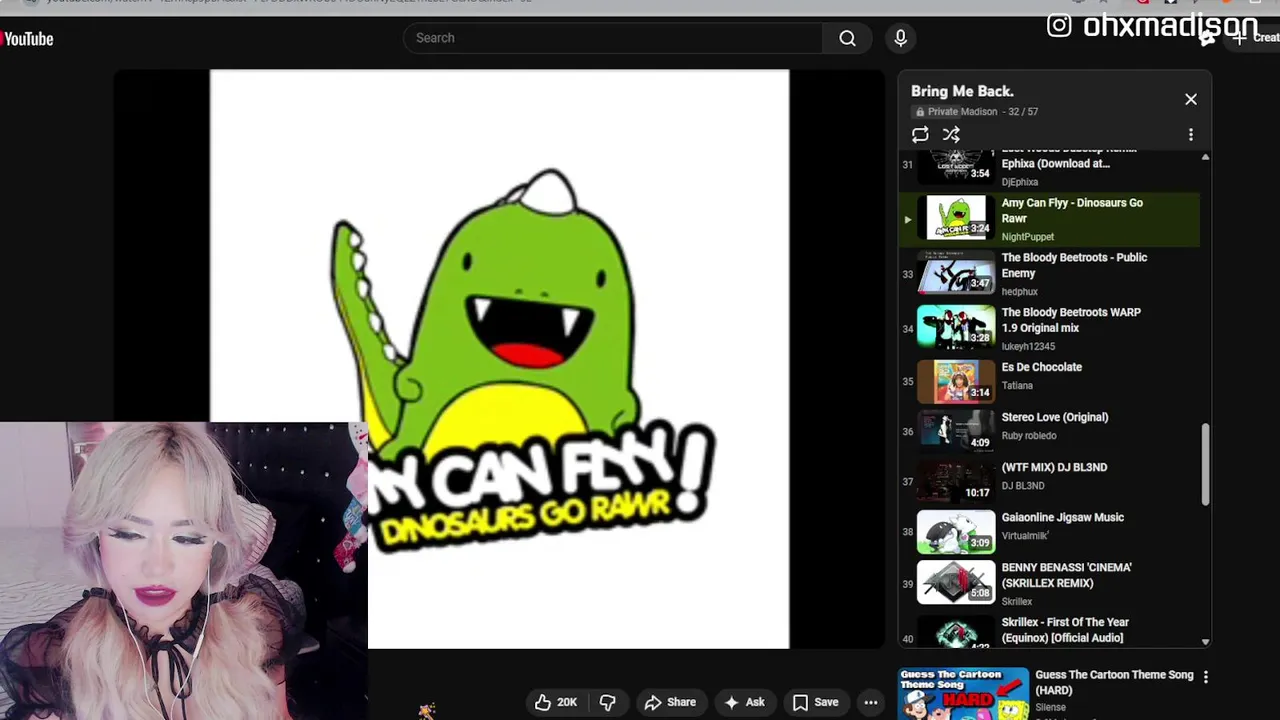
Task: Open WARP 1.9 video thumbnail
Action: pos(956,328)
